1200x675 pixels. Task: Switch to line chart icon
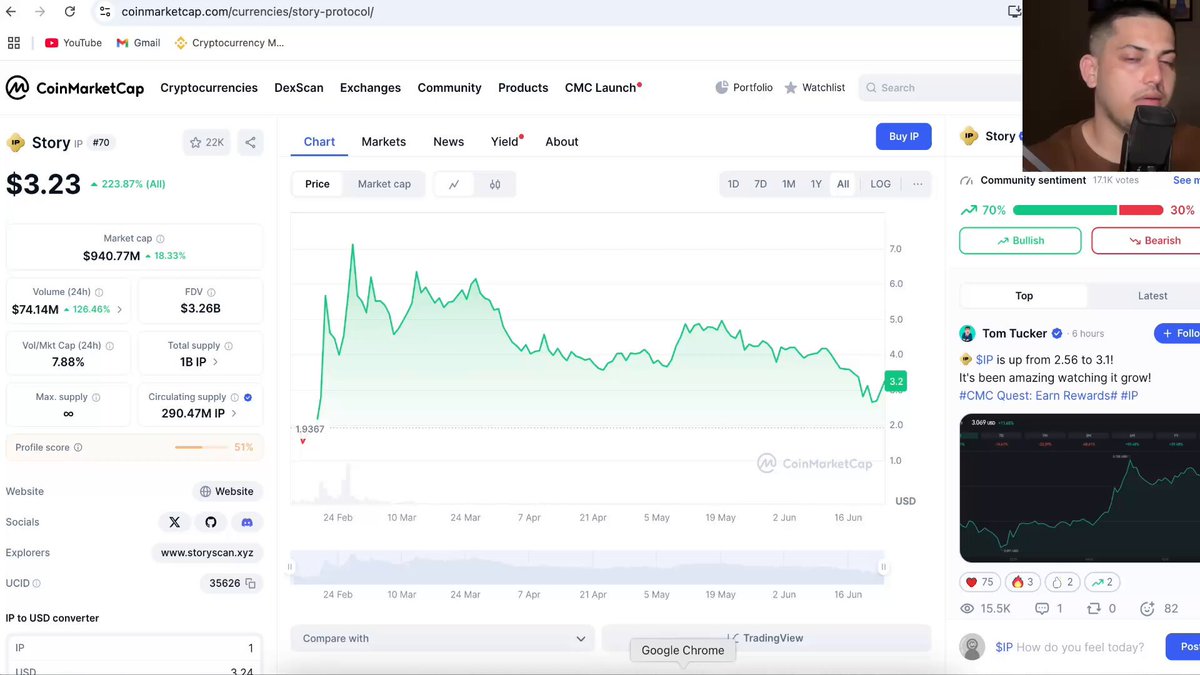454,184
